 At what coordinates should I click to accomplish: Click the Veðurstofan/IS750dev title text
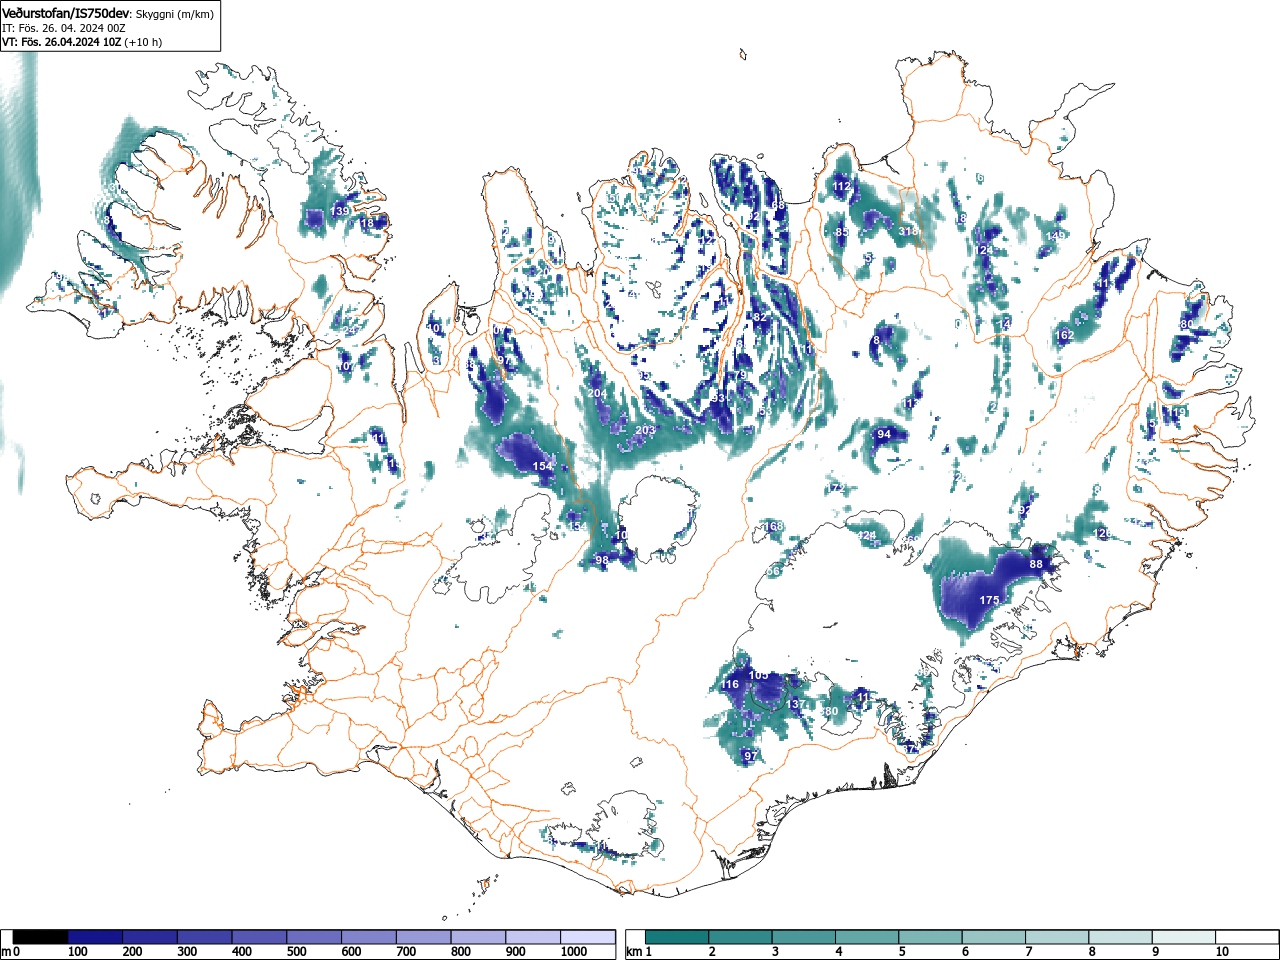65,12
